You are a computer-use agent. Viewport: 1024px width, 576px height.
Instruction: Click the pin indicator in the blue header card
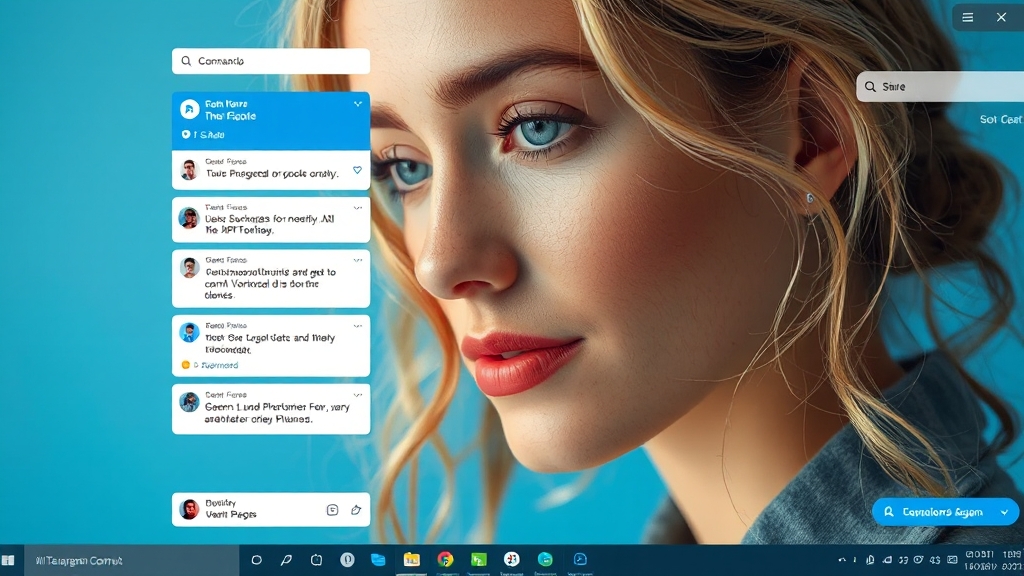186,135
